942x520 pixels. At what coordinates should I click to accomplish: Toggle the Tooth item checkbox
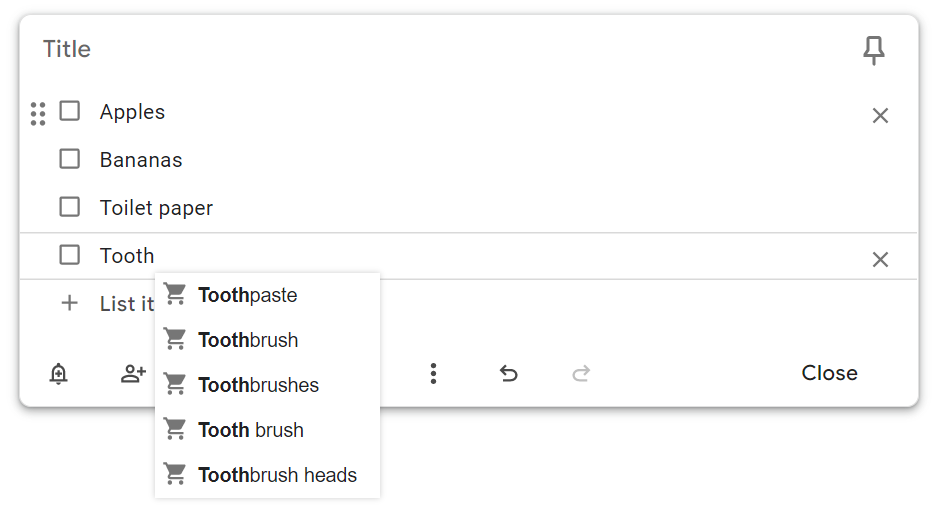click(70, 255)
